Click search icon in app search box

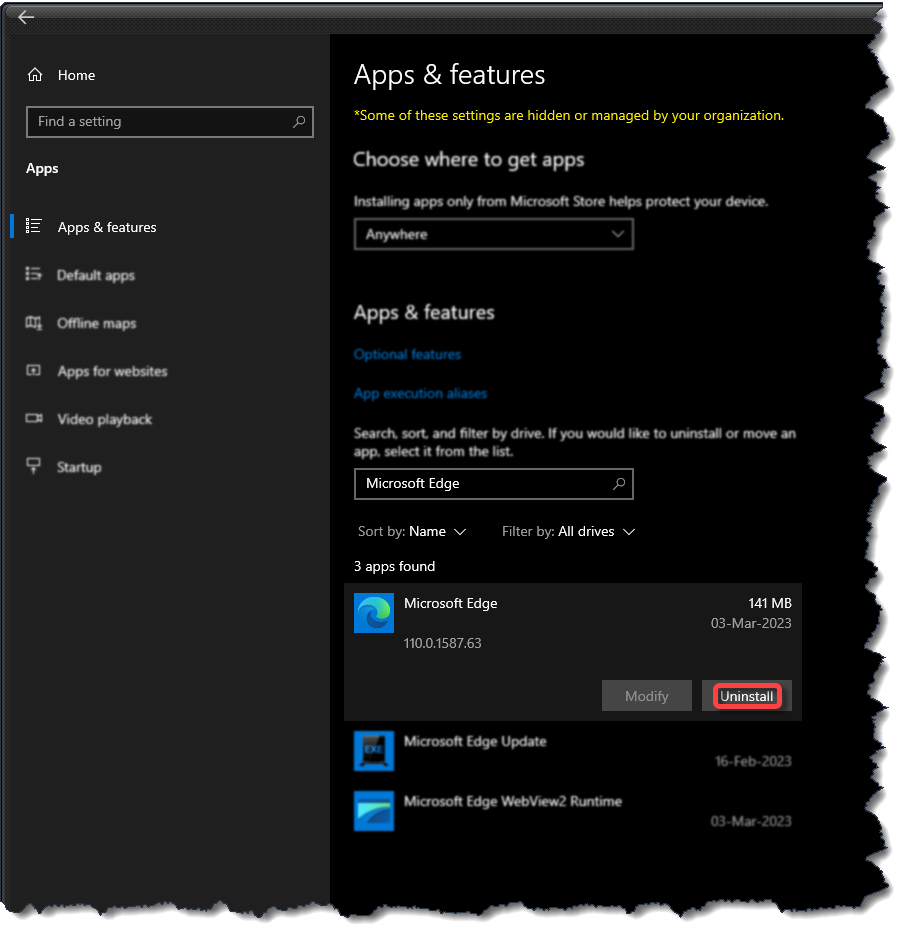pos(619,484)
